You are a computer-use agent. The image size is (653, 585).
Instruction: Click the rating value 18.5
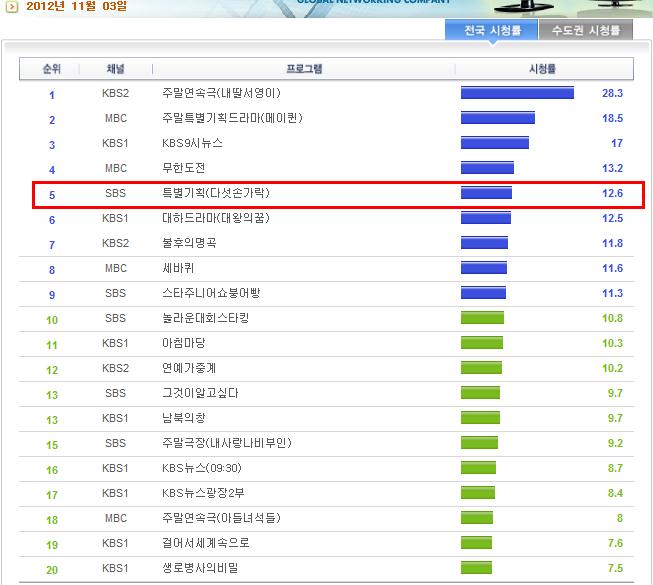[612, 118]
